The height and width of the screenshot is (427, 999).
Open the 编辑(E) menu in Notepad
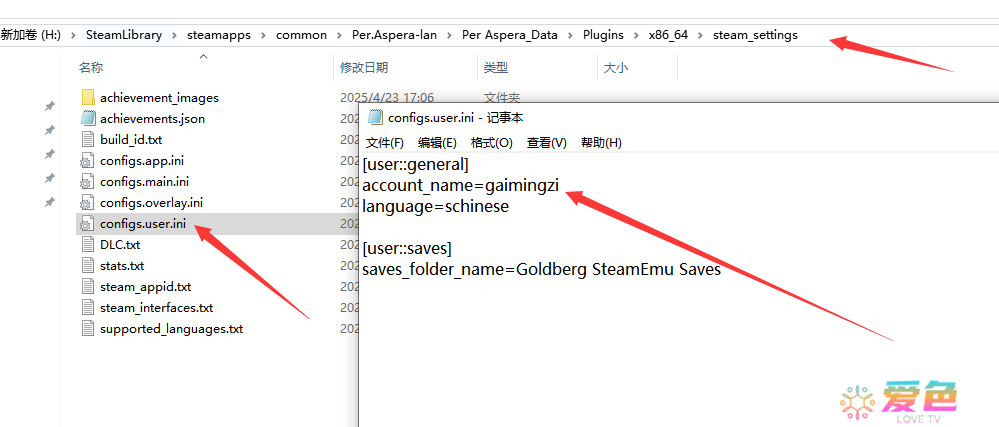click(x=437, y=143)
